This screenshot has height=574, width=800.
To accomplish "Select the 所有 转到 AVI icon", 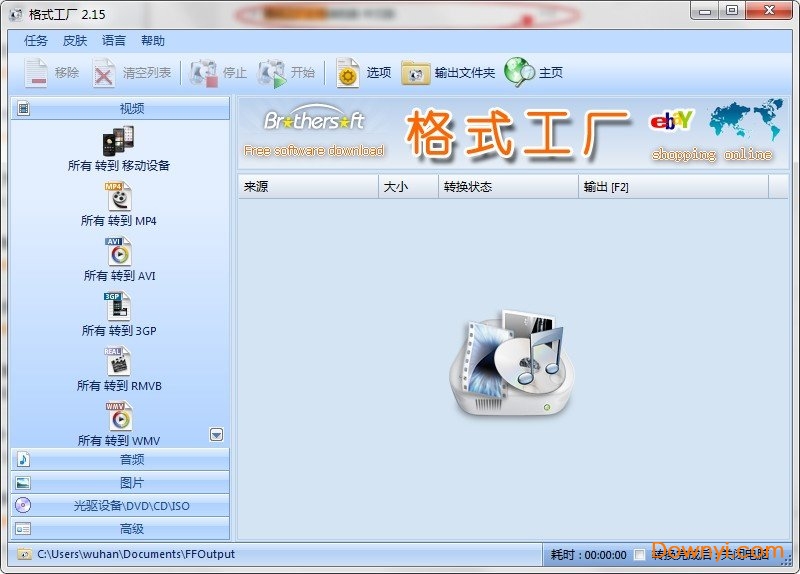I will pos(119,252).
